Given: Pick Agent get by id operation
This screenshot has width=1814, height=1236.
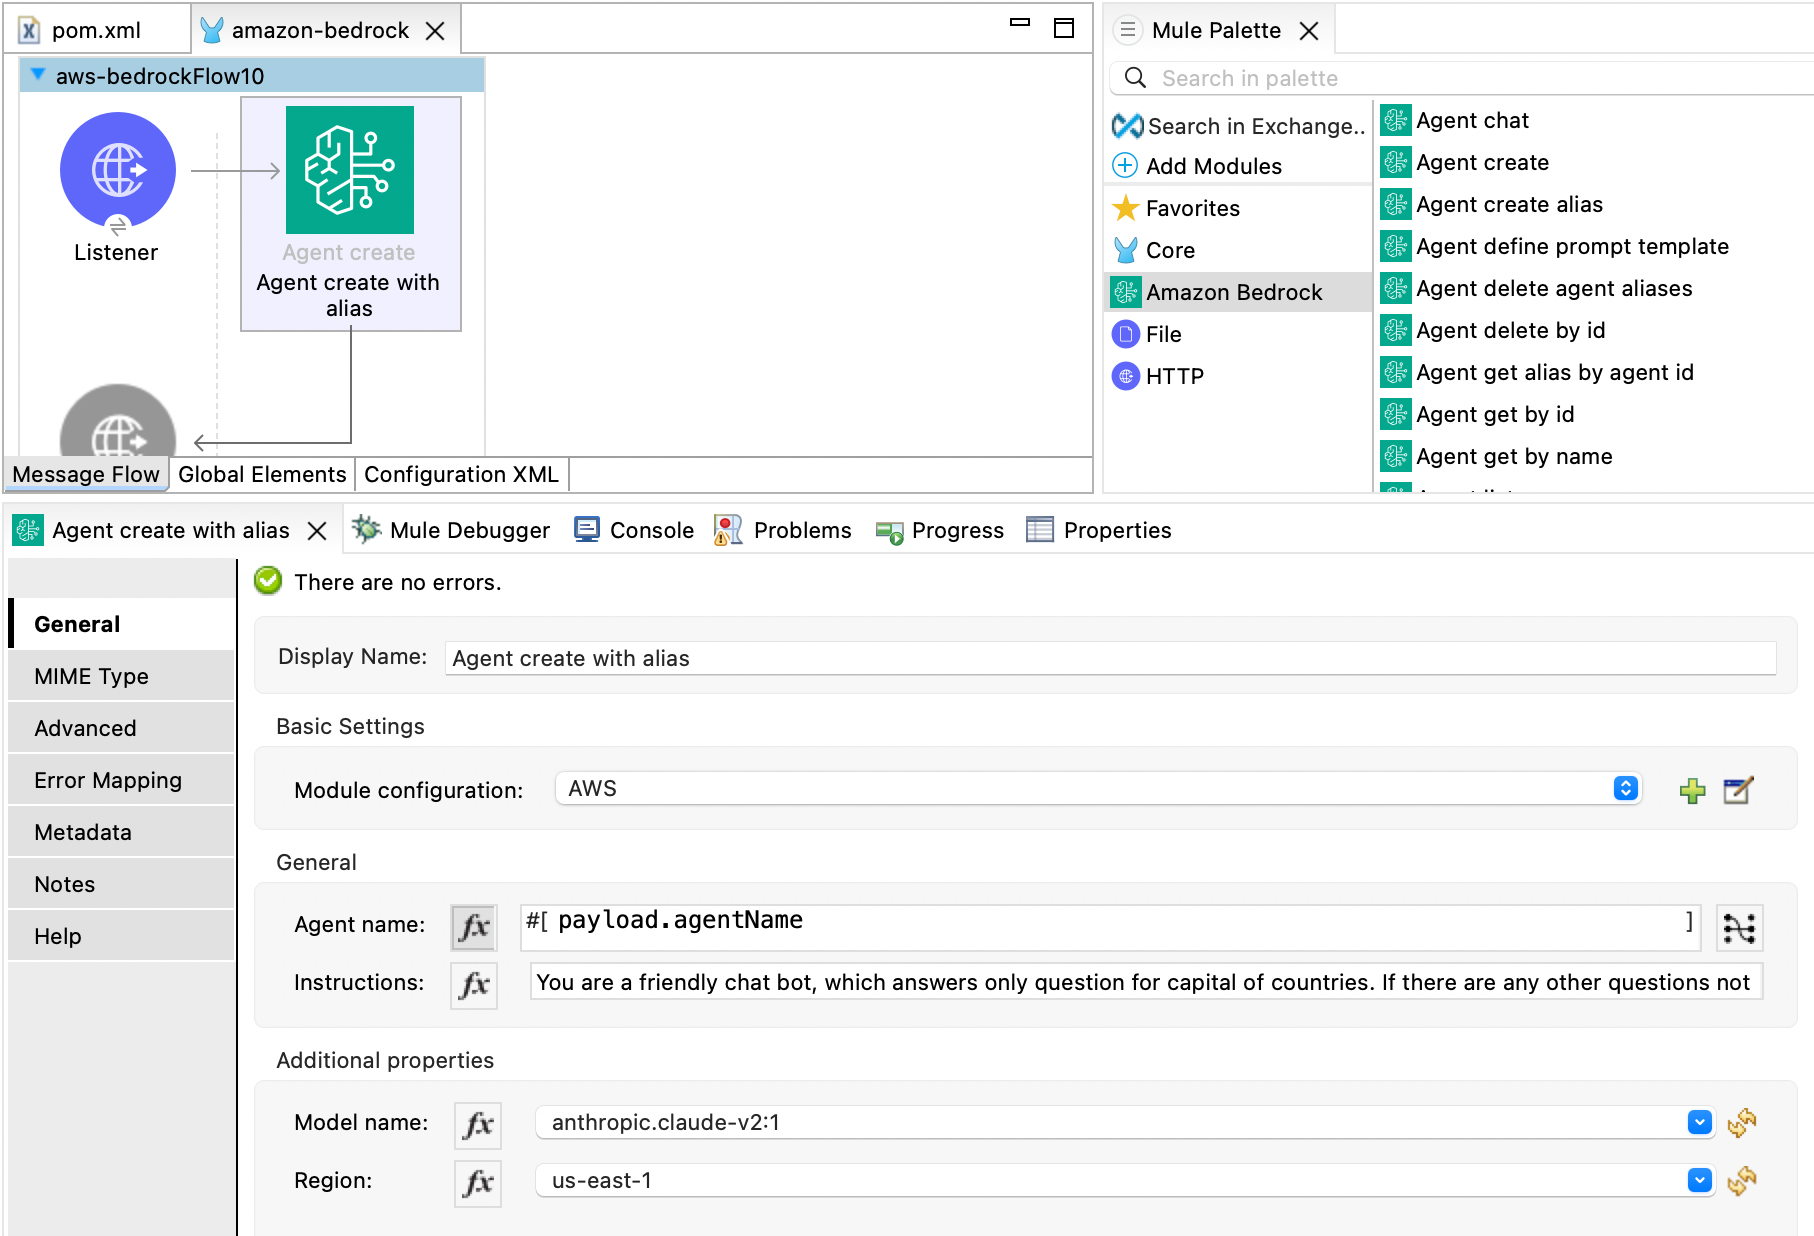Looking at the screenshot, I should [1478, 414].
